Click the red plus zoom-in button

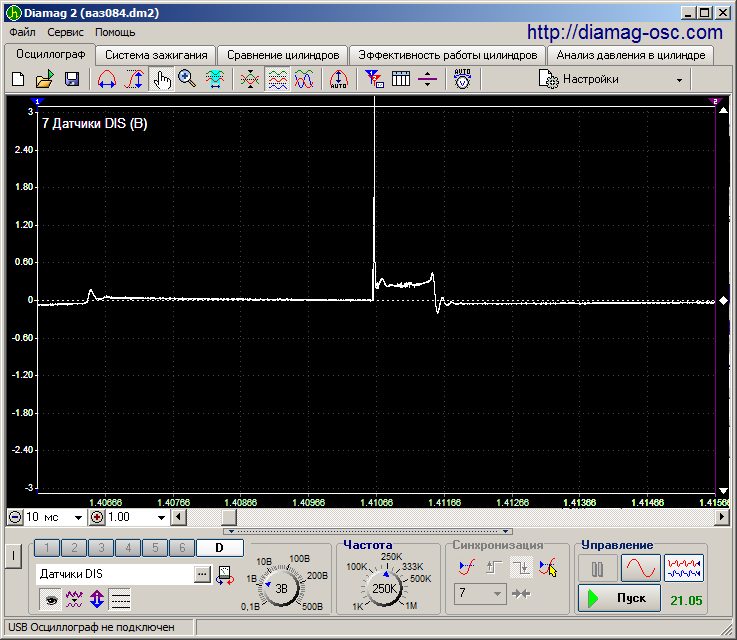click(x=97, y=517)
